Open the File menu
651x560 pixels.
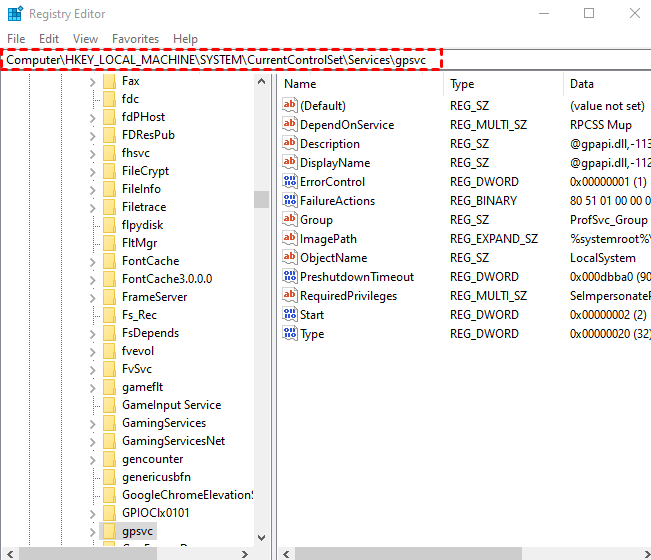coord(16,39)
